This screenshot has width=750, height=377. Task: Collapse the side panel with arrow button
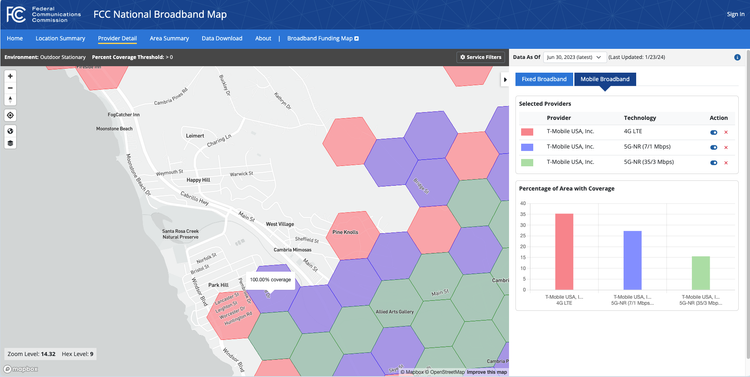click(x=505, y=79)
